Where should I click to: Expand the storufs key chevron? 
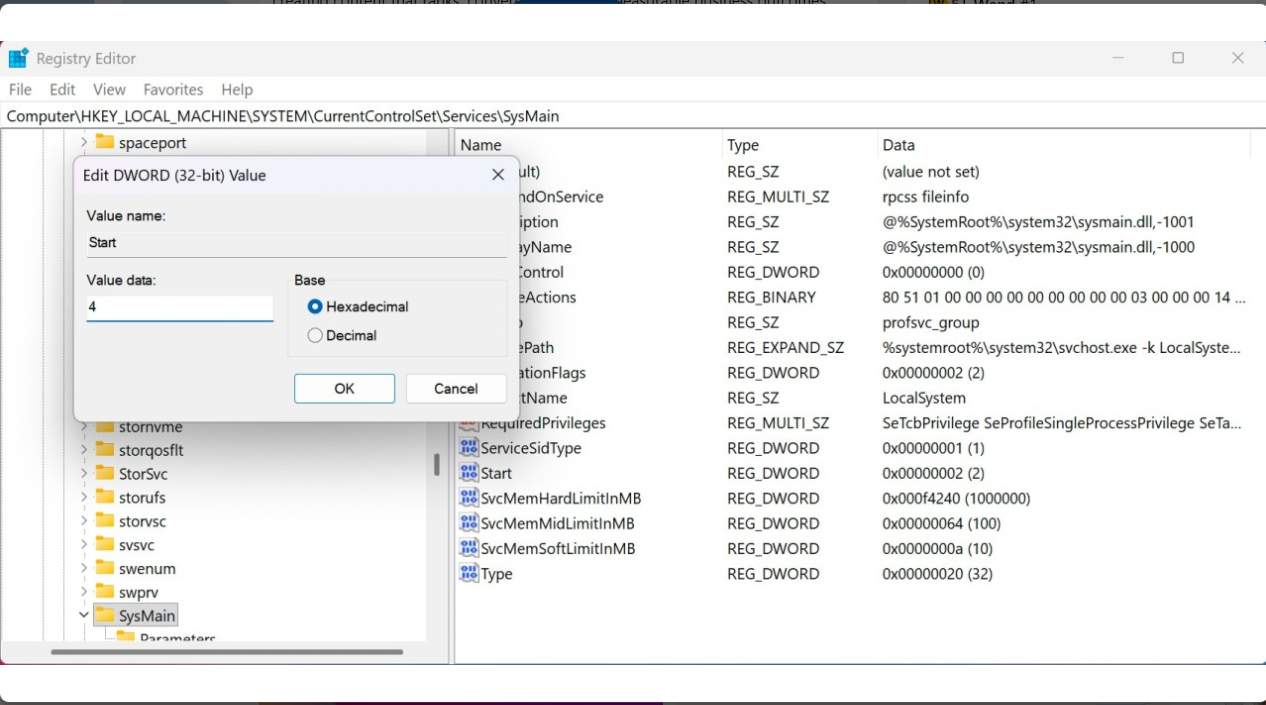[x=84, y=497]
